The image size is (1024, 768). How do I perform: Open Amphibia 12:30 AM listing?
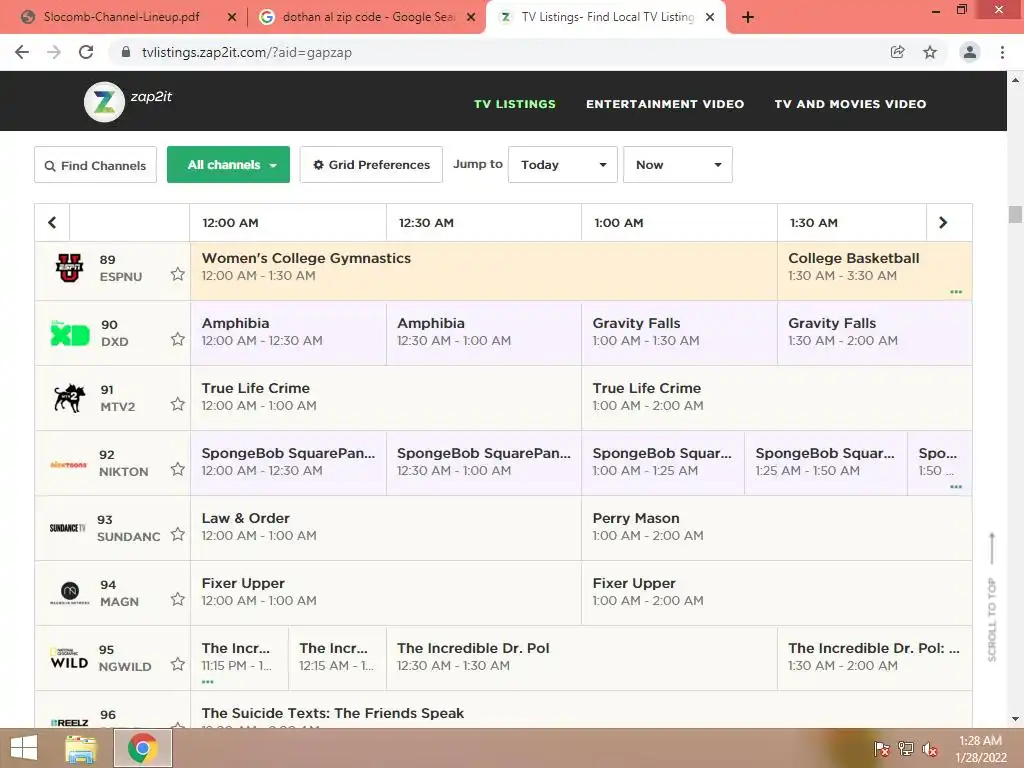coord(484,333)
